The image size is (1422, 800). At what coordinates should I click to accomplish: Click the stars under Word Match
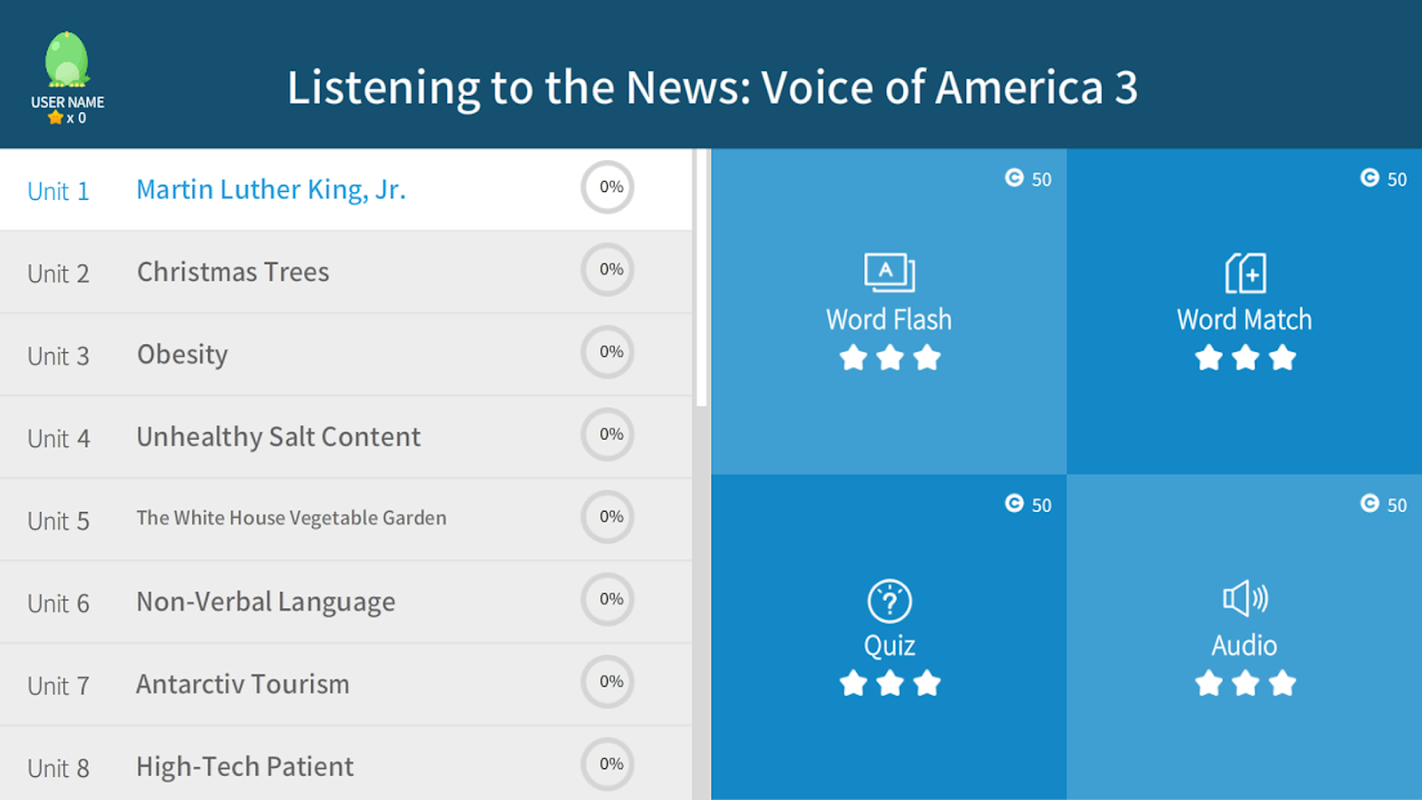(x=1245, y=357)
